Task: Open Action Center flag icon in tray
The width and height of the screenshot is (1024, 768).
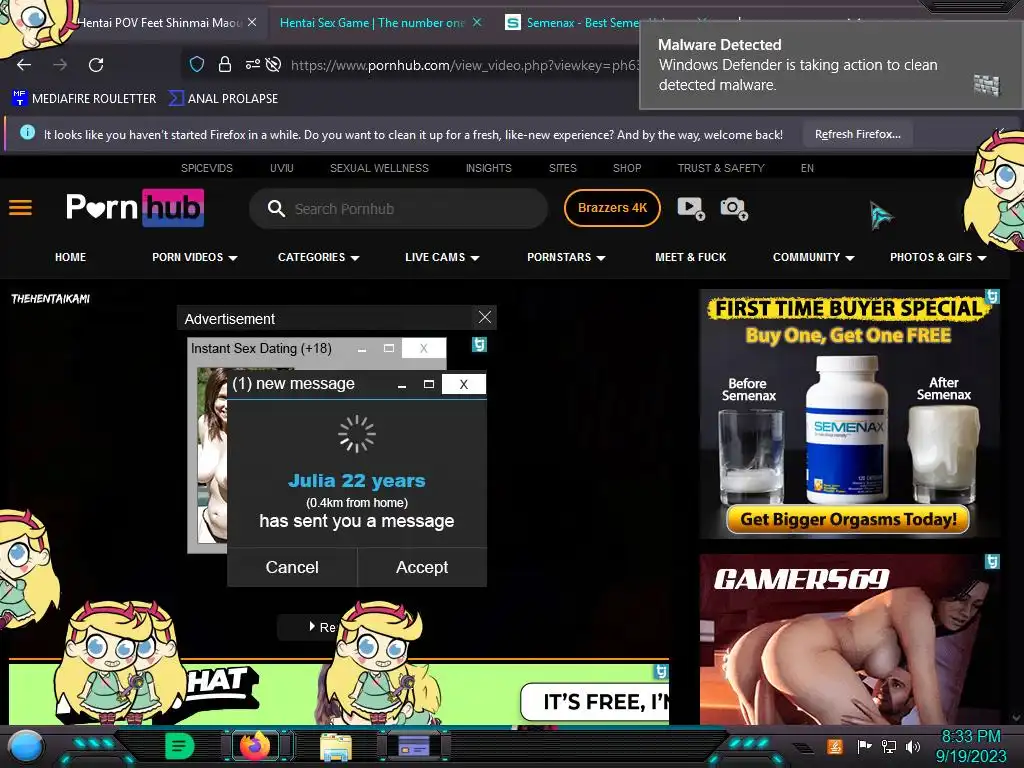Action: (864, 746)
